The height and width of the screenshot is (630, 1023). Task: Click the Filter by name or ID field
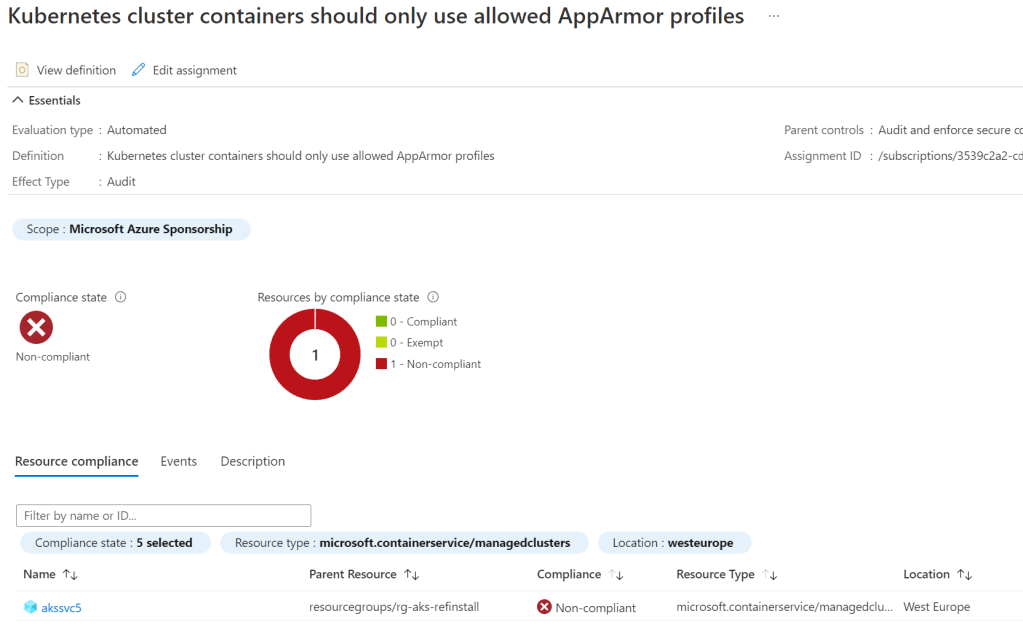click(163, 516)
